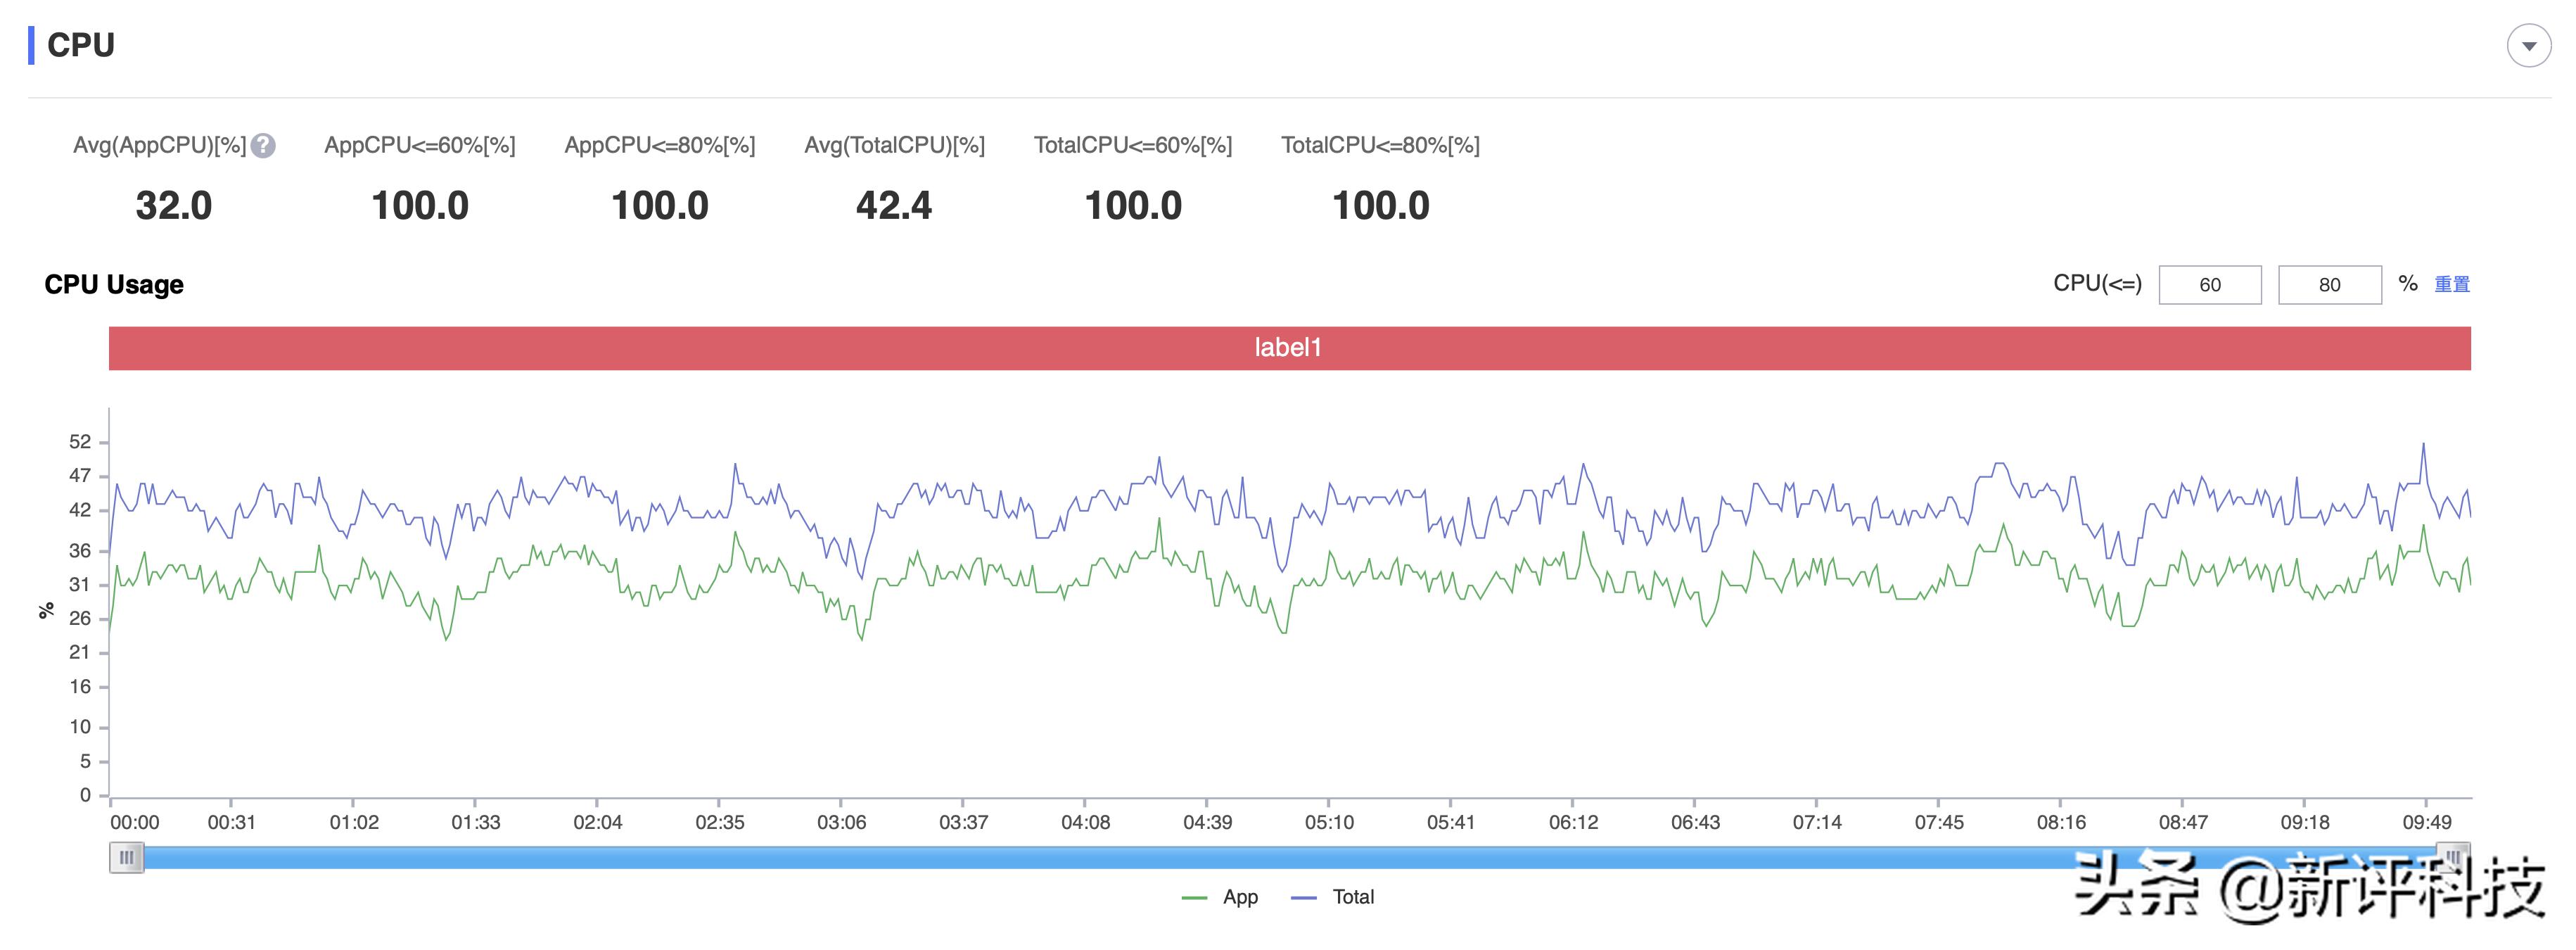Image resolution: width=2576 pixels, height=950 pixels.
Task: Select the red label1 bar
Action: pos(1289,348)
